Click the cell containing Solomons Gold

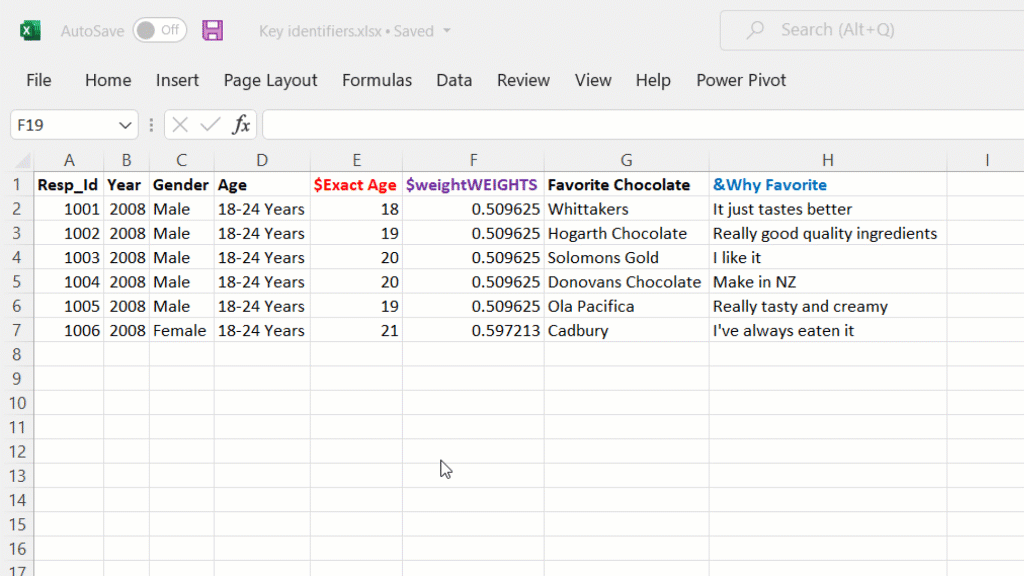pyautogui.click(x=626, y=257)
